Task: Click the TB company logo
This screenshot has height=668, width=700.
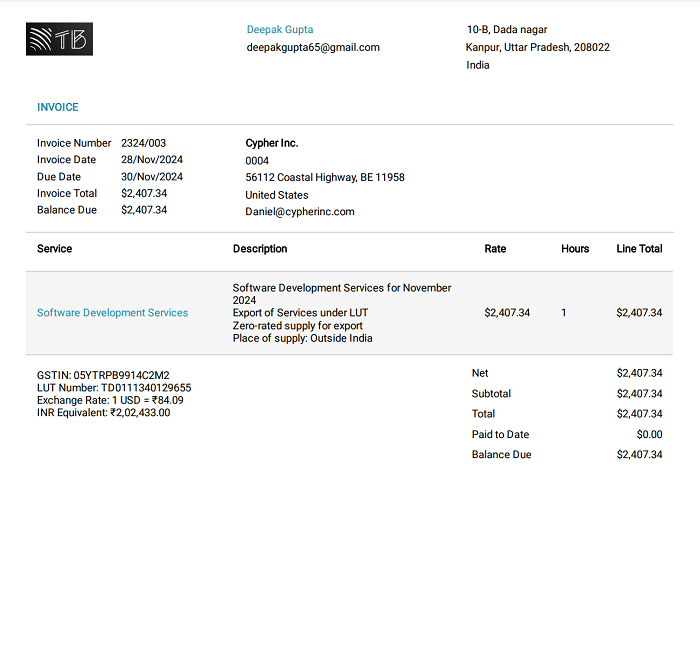Action: click(x=59, y=39)
